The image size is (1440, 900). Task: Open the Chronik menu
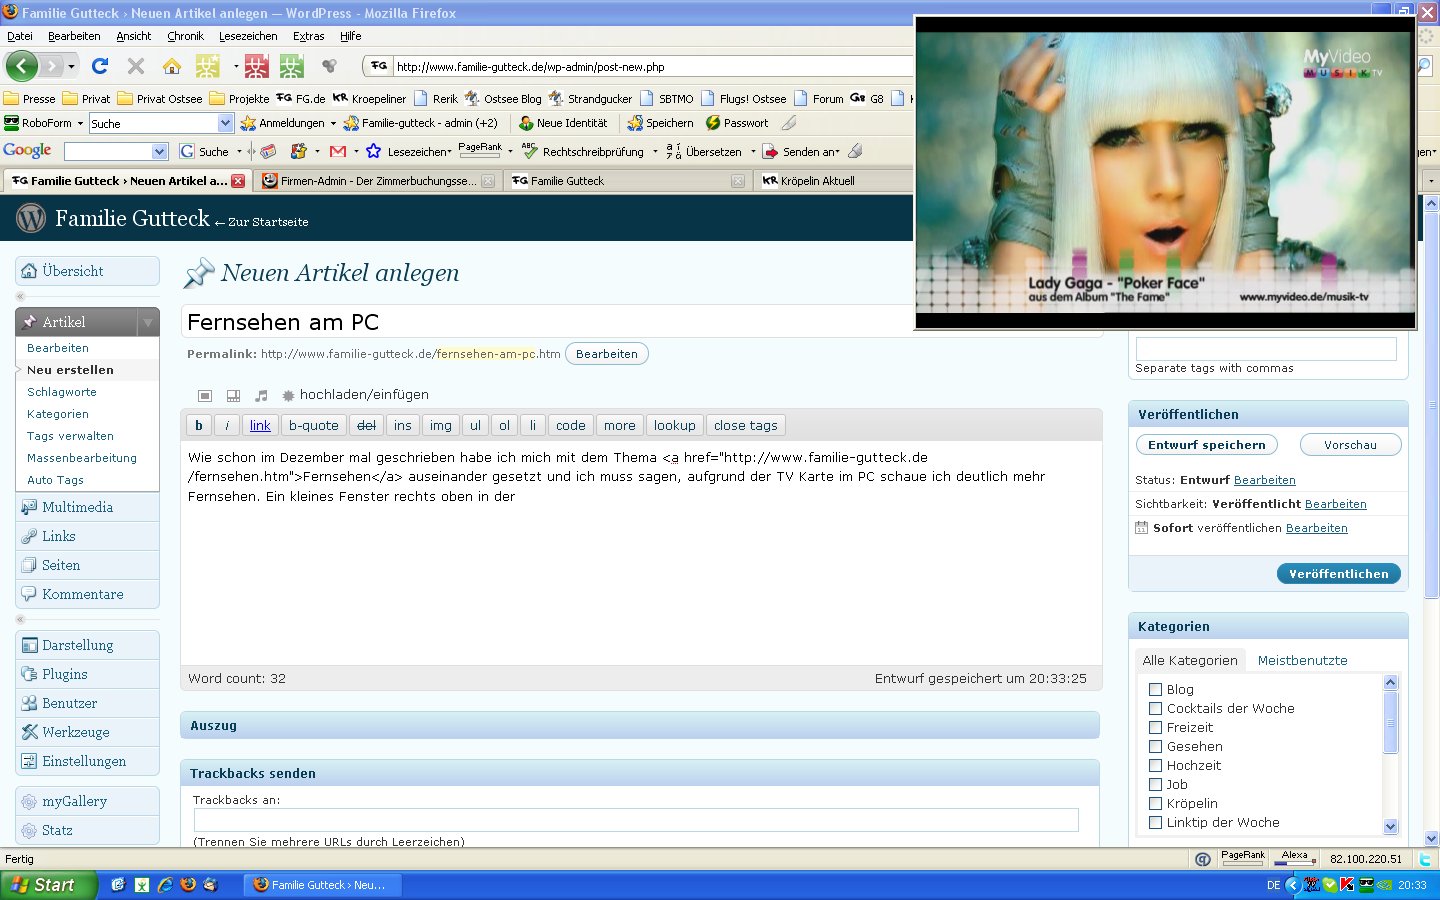tap(185, 36)
